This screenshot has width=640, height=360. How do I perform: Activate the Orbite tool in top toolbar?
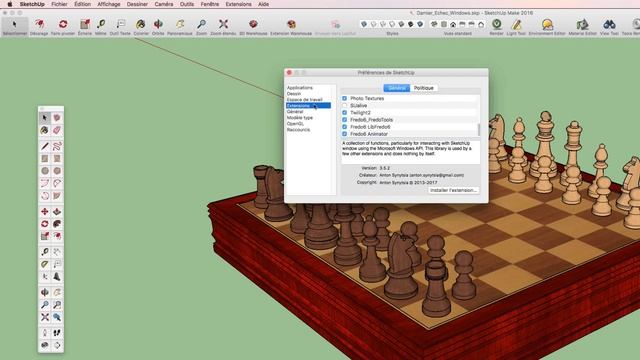click(x=158, y=27)
